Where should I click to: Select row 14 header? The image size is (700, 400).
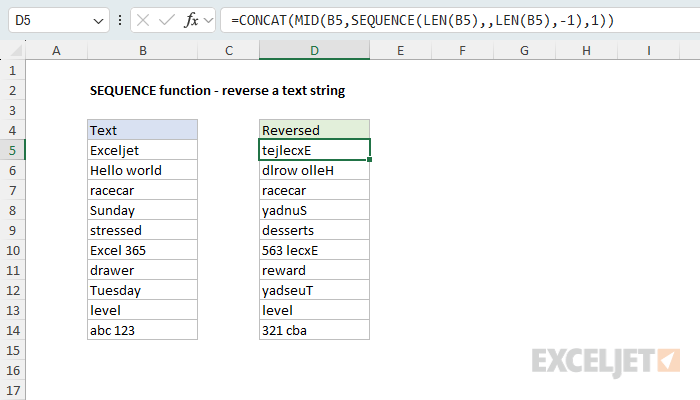click(x=12, y=330)
